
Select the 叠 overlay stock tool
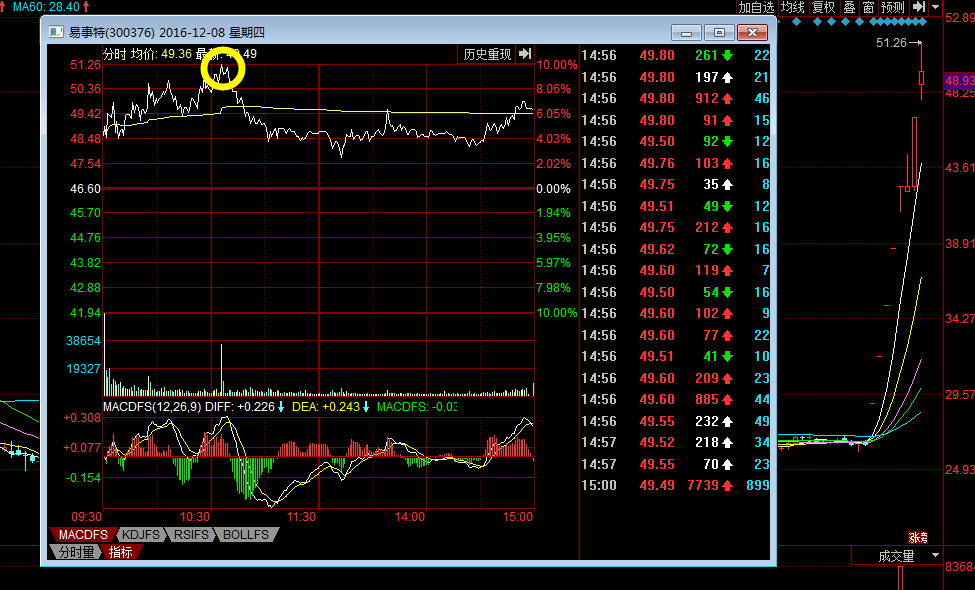[x=849, y=7]
